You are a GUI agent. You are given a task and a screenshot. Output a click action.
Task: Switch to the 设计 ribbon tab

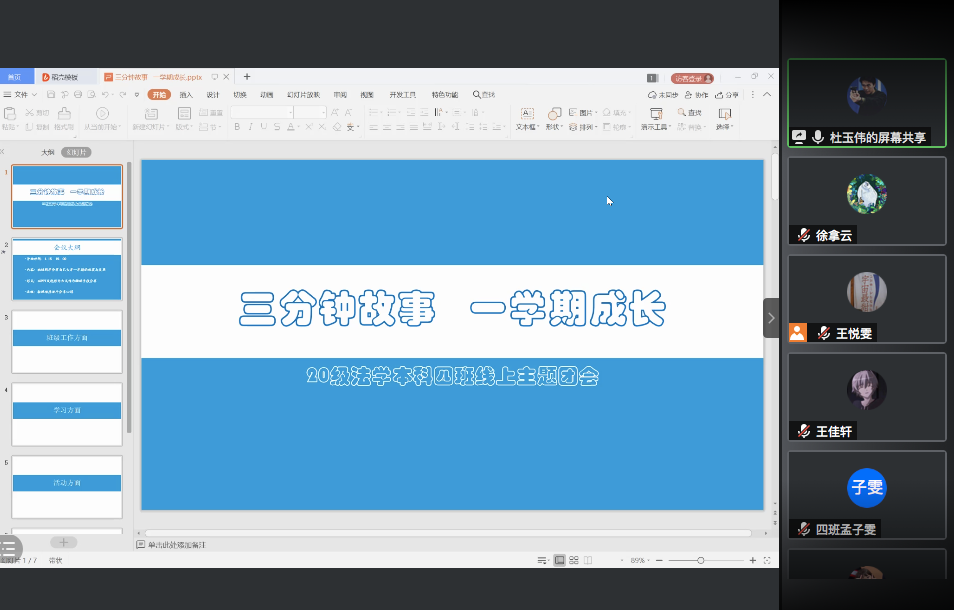pyautogui.click(x=213, y=95)
